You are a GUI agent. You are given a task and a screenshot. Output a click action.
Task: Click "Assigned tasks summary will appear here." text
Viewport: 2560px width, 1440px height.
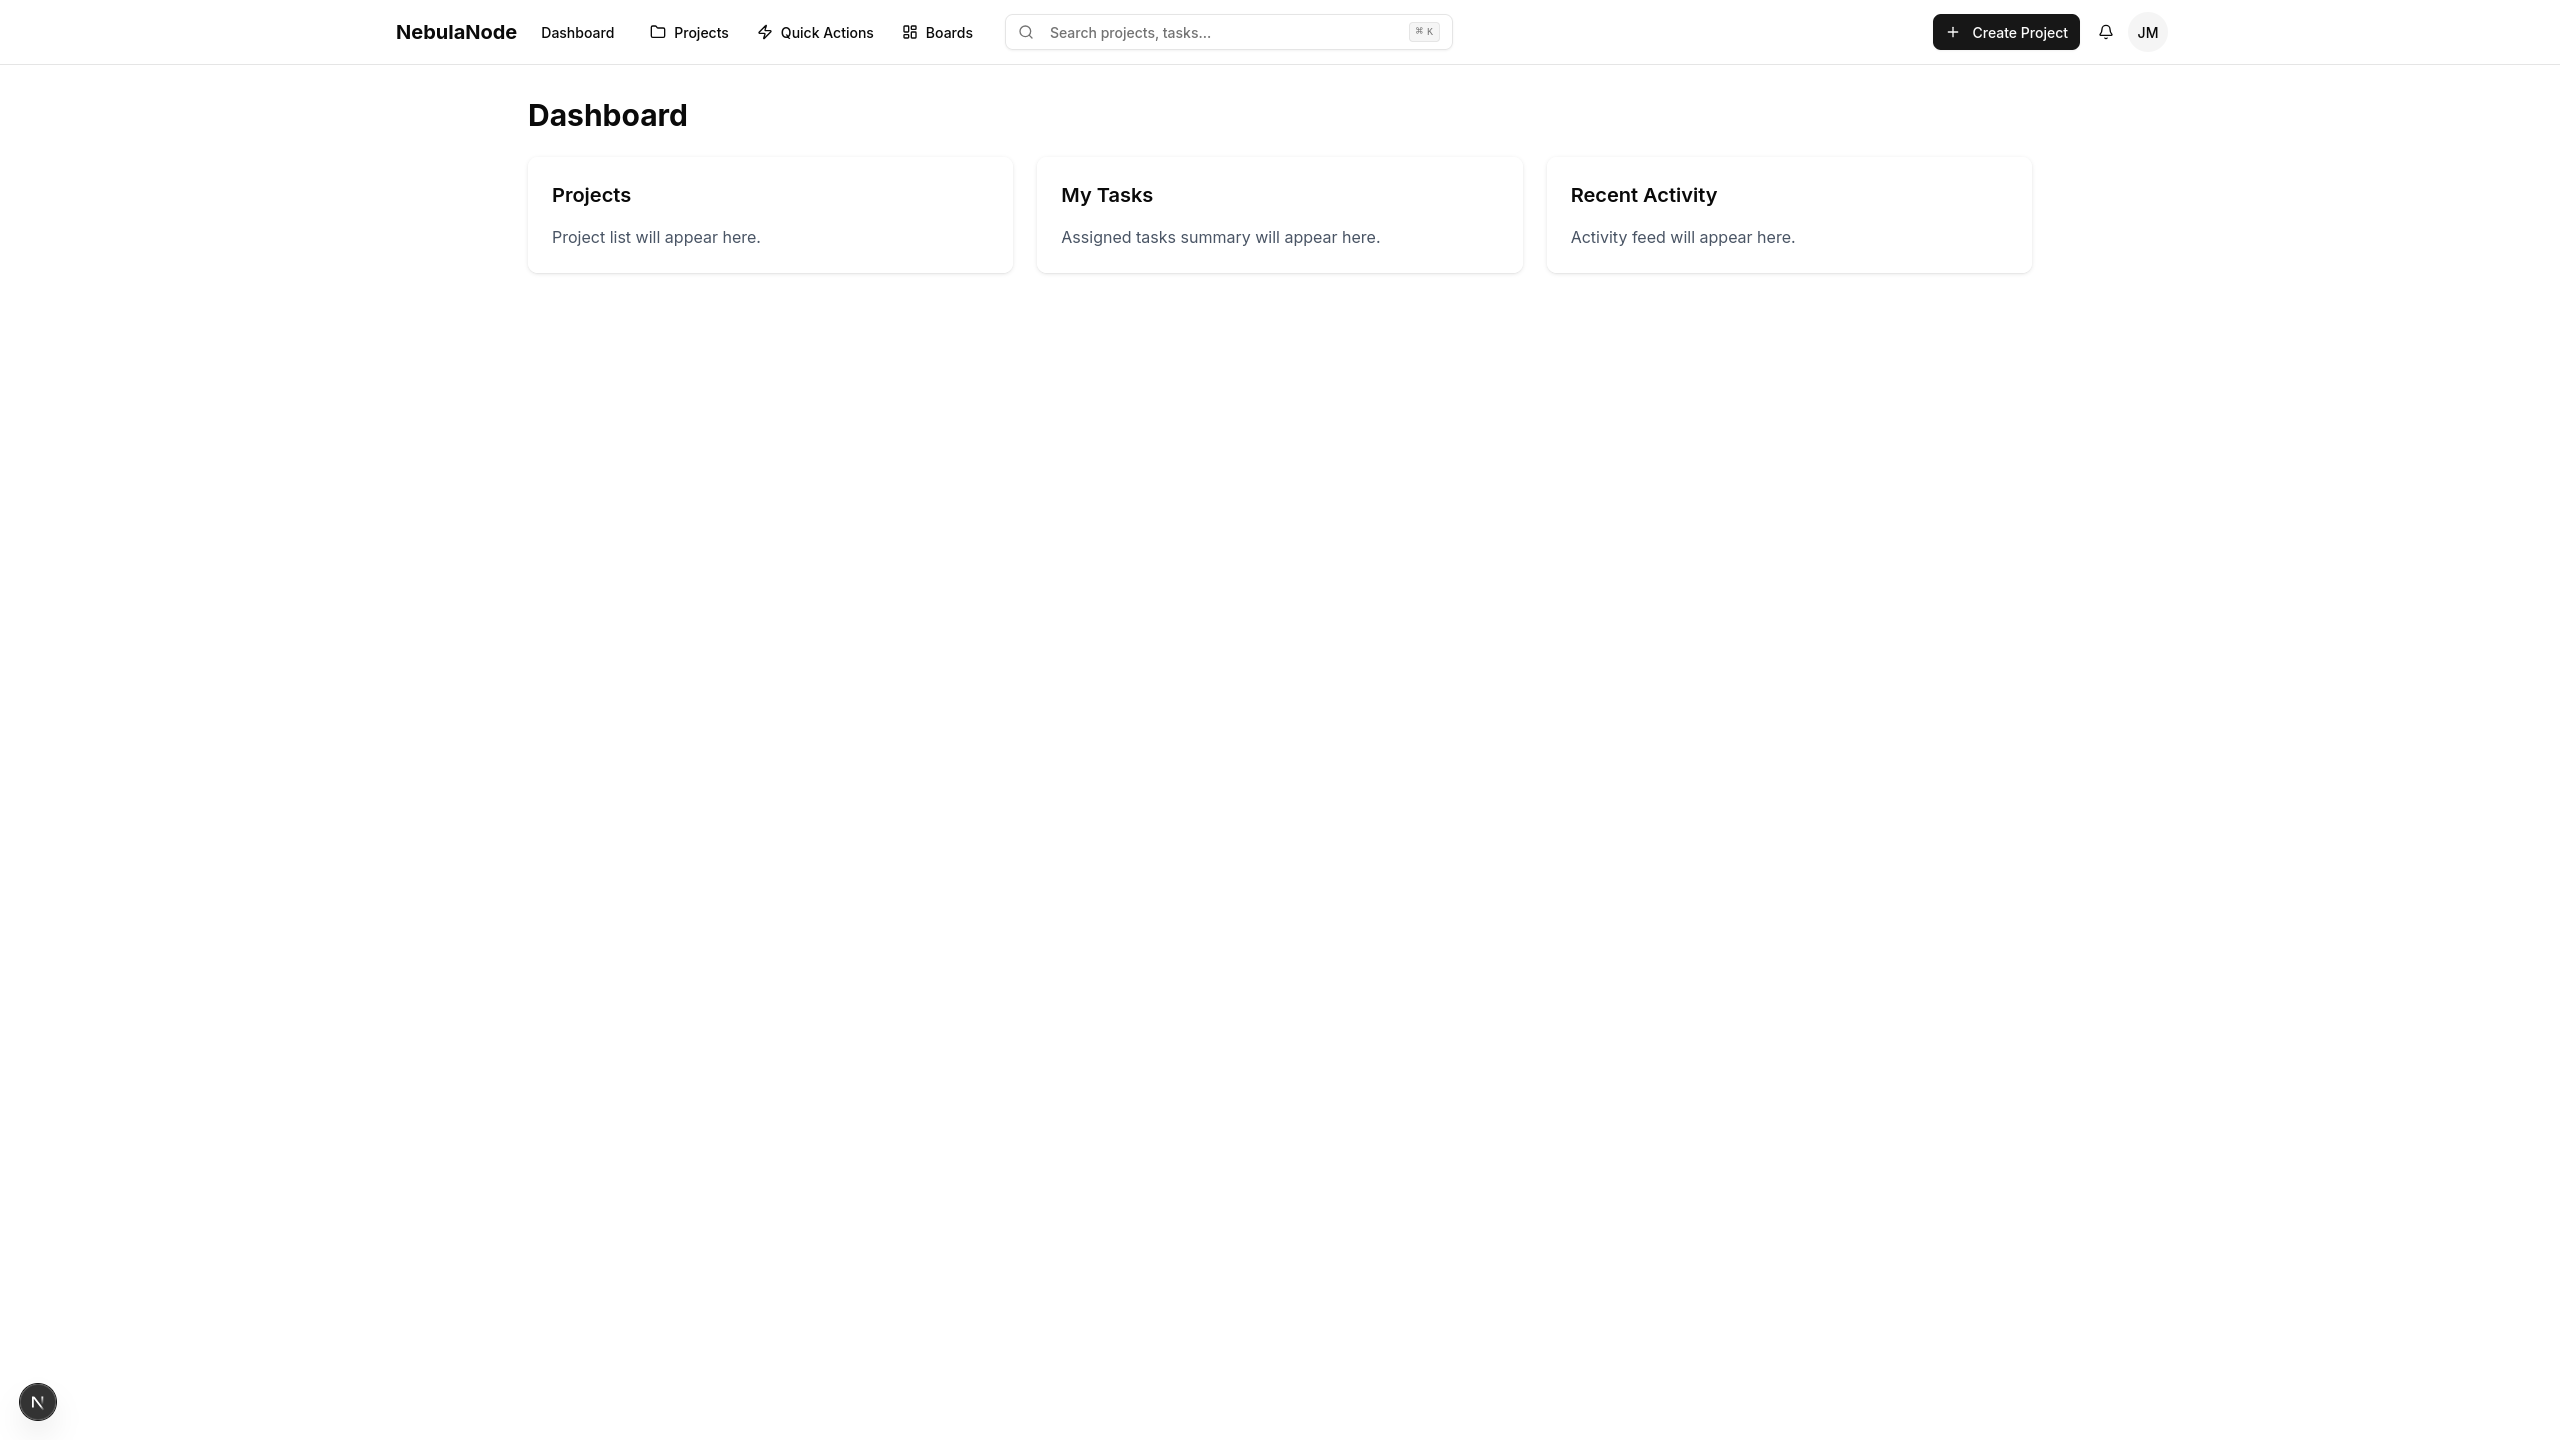point(1220,237)
